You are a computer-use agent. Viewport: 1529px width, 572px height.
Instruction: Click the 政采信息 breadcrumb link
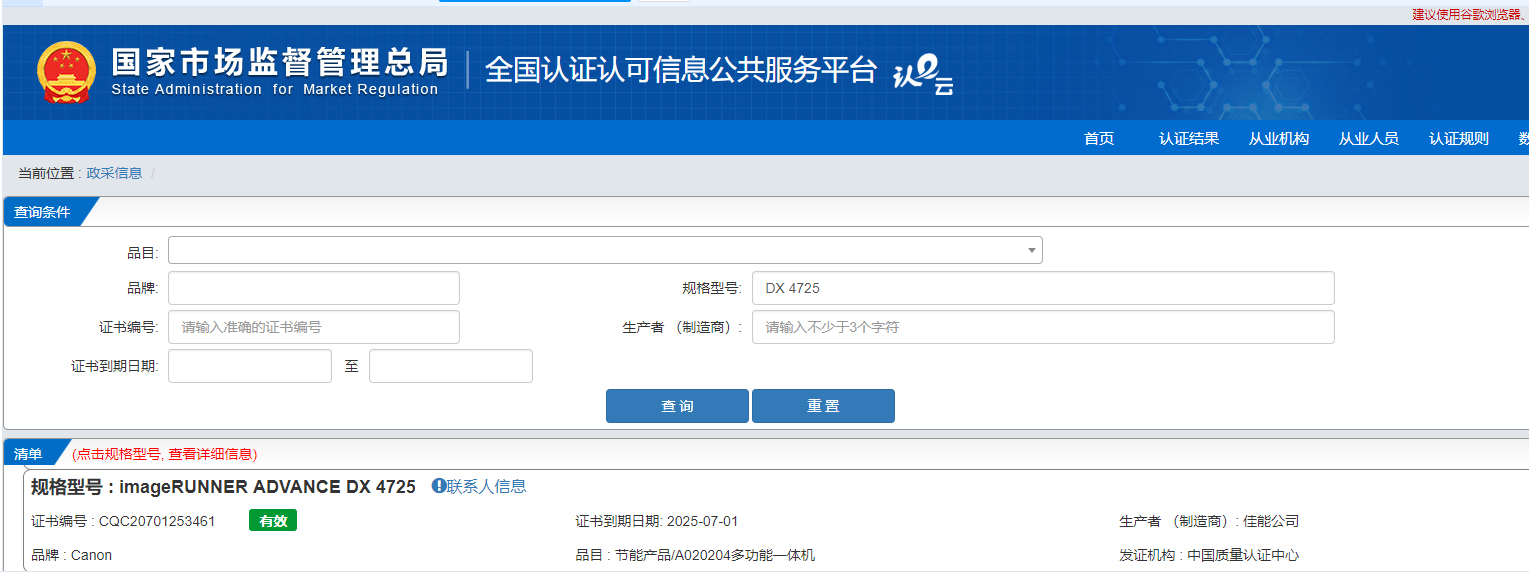(x=114, y=173)
